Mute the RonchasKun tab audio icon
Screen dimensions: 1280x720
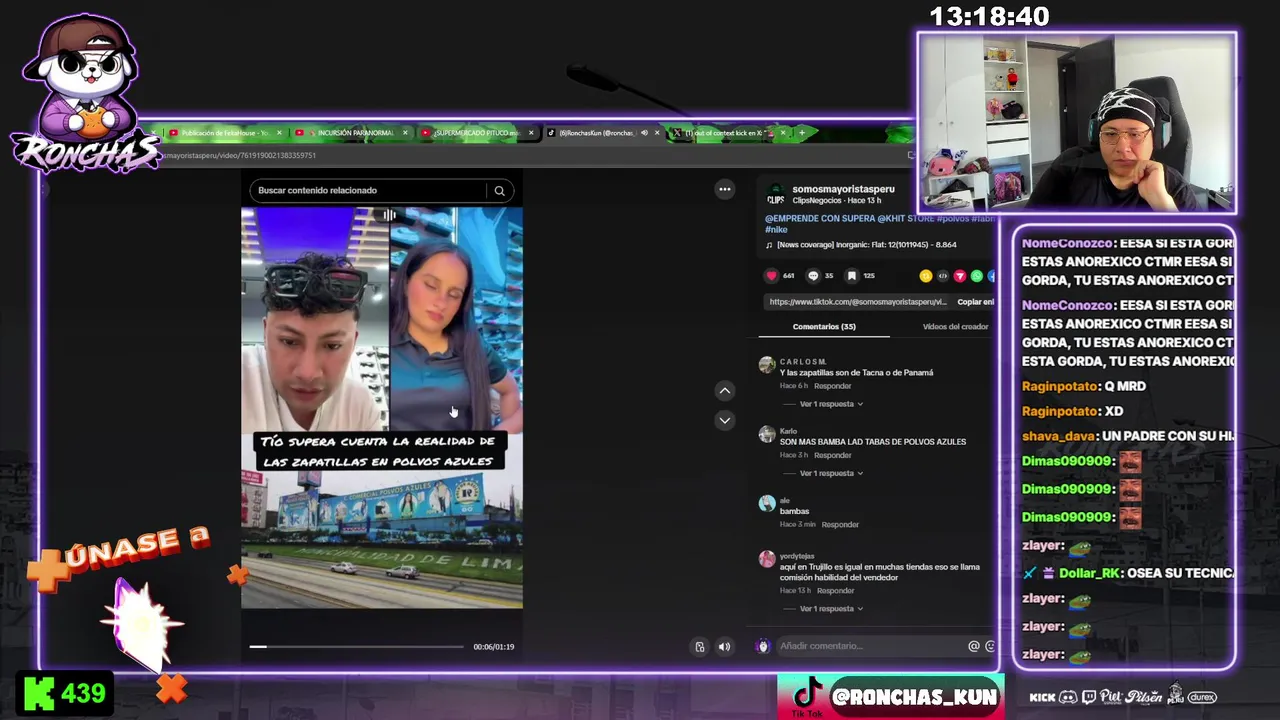pos(644,133)
